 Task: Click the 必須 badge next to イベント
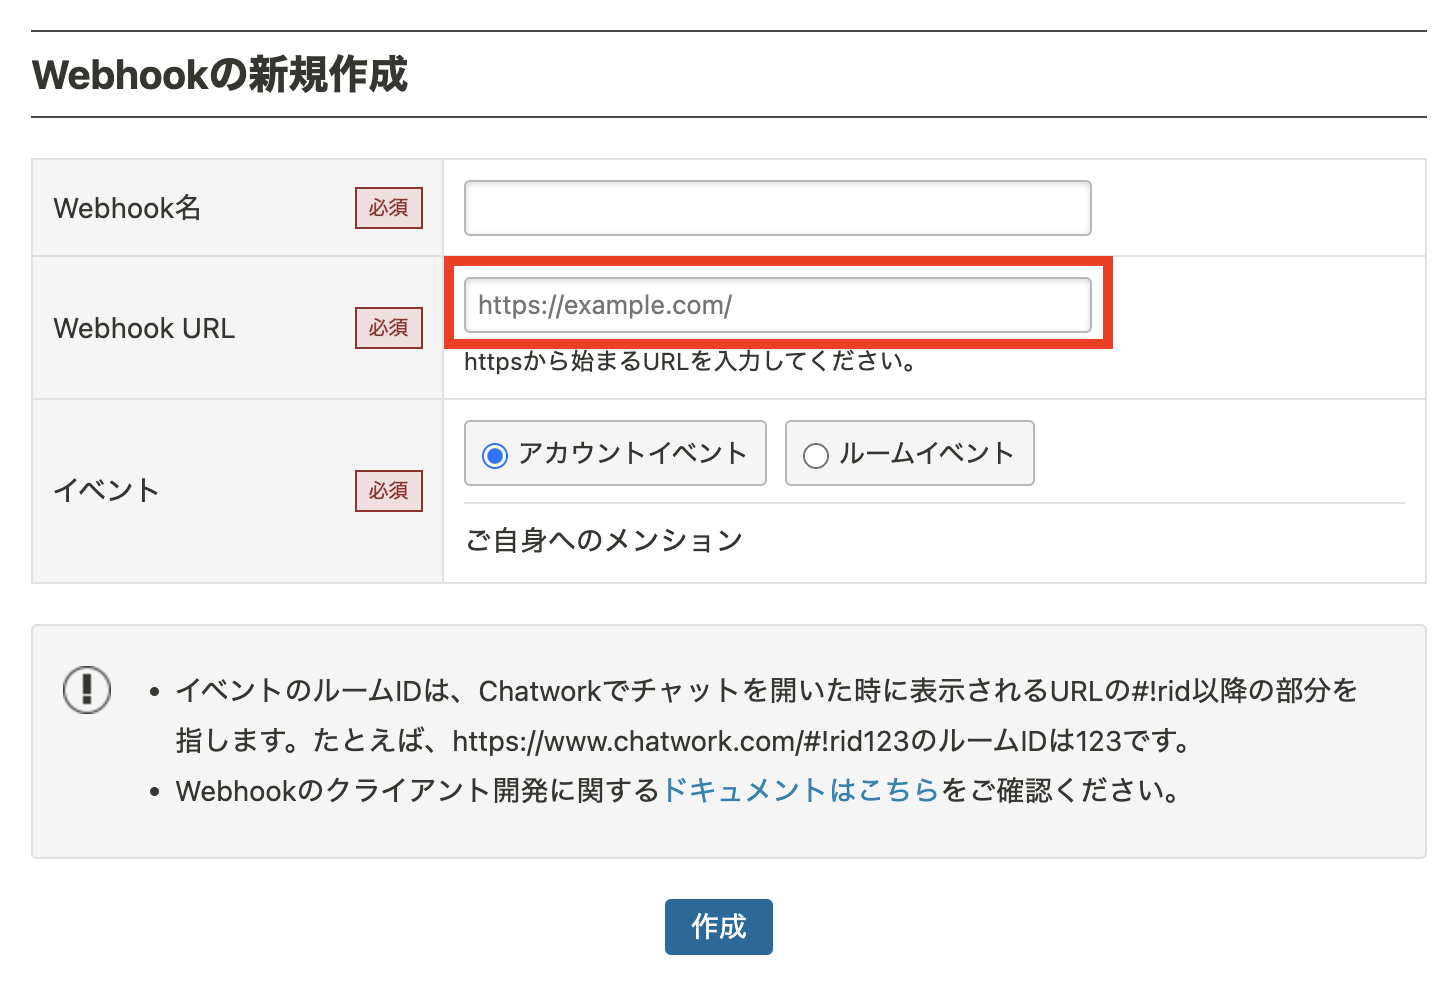(x=388, y=491)
